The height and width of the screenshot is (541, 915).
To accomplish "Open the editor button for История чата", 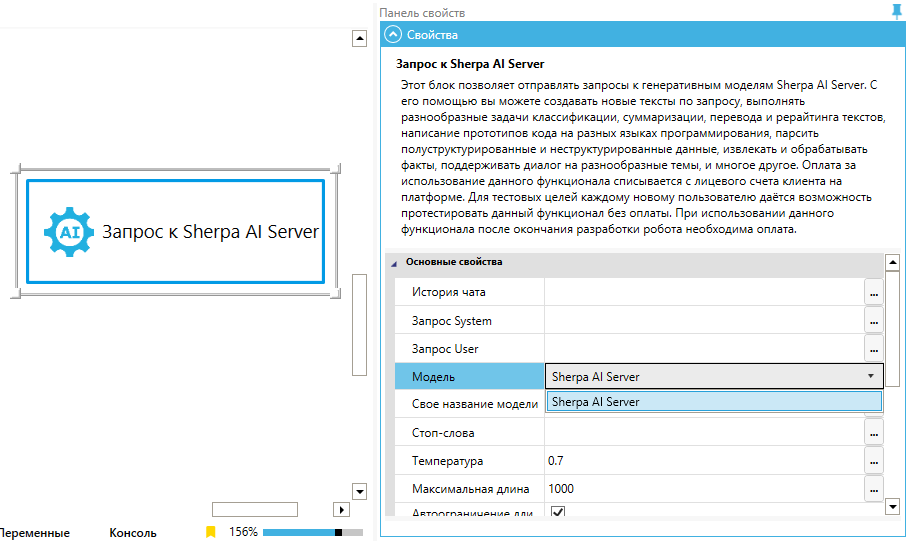I will point(874,293).
